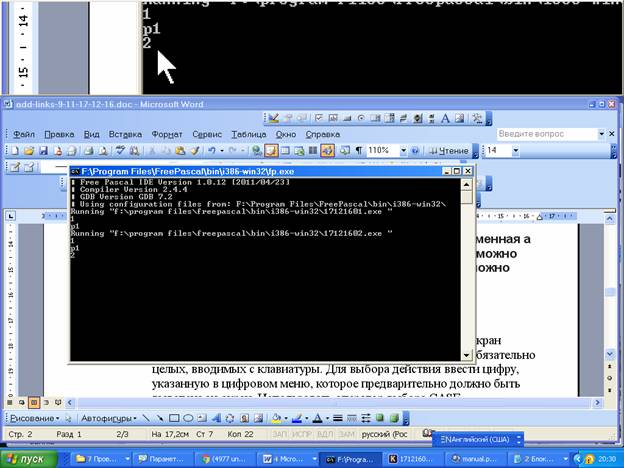Click the New document icon in Word toolbar
Viewport: 624px width, 468px height.
15,151
